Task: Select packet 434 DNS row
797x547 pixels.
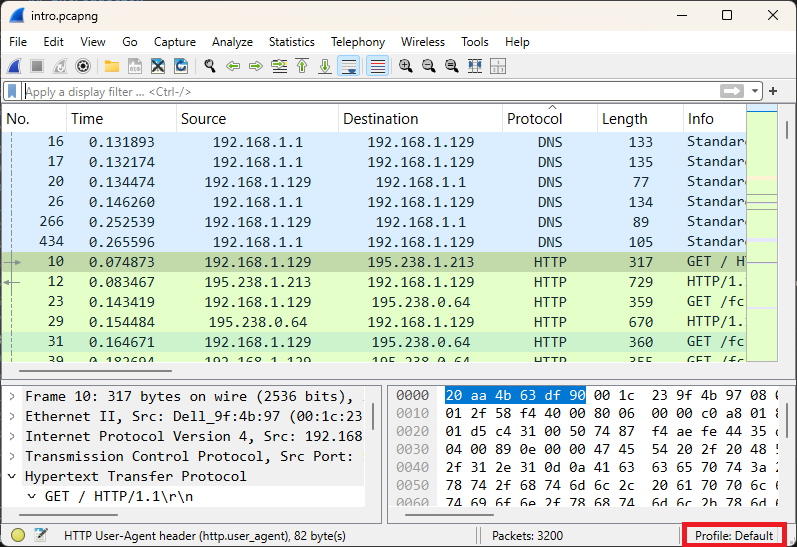Action: tap(374, 242)
